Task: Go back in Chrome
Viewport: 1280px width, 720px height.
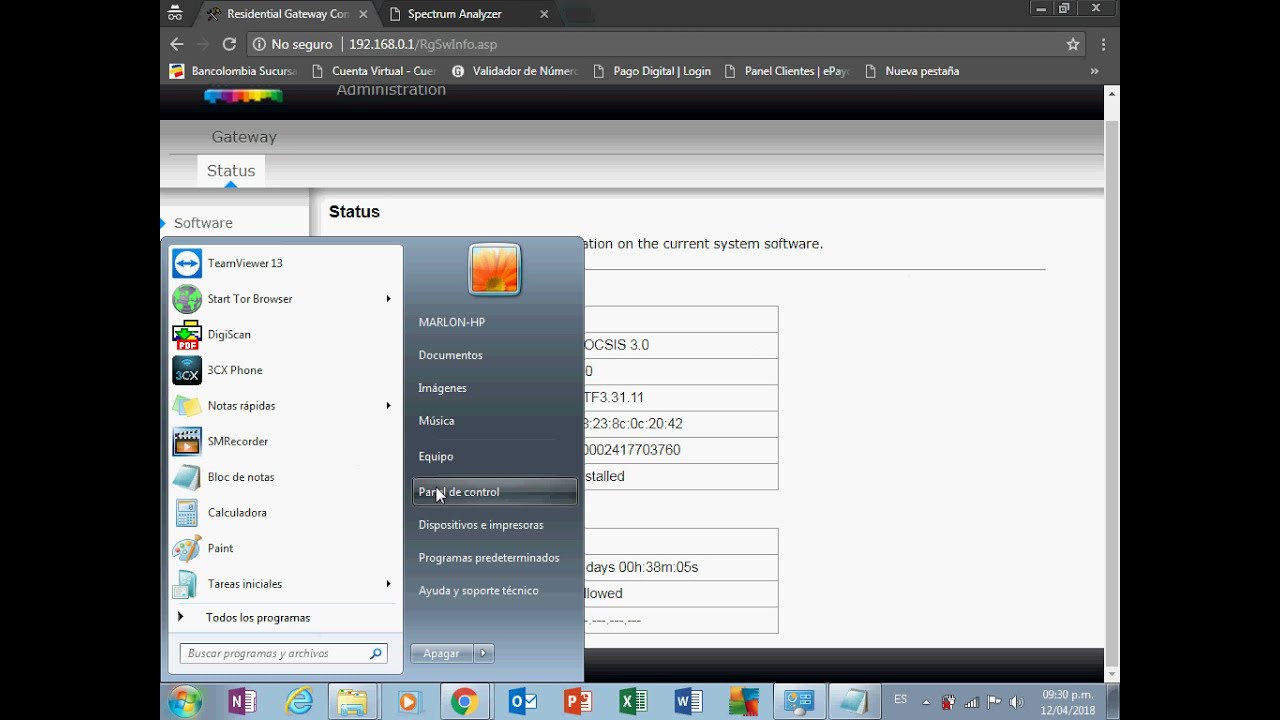Action: [177, 44]
